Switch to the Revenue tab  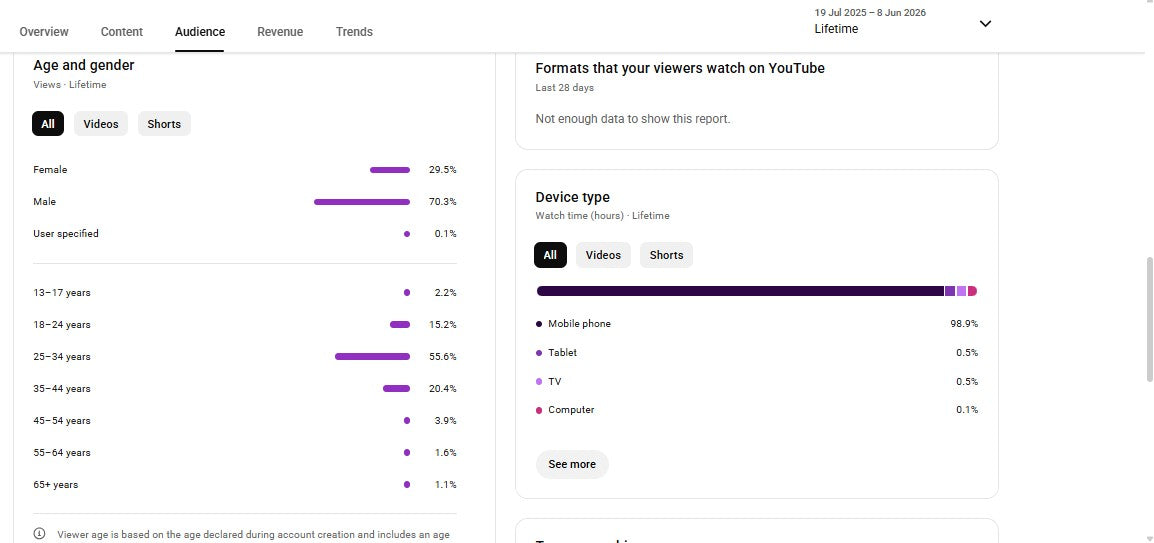click(x=280, y=32)
